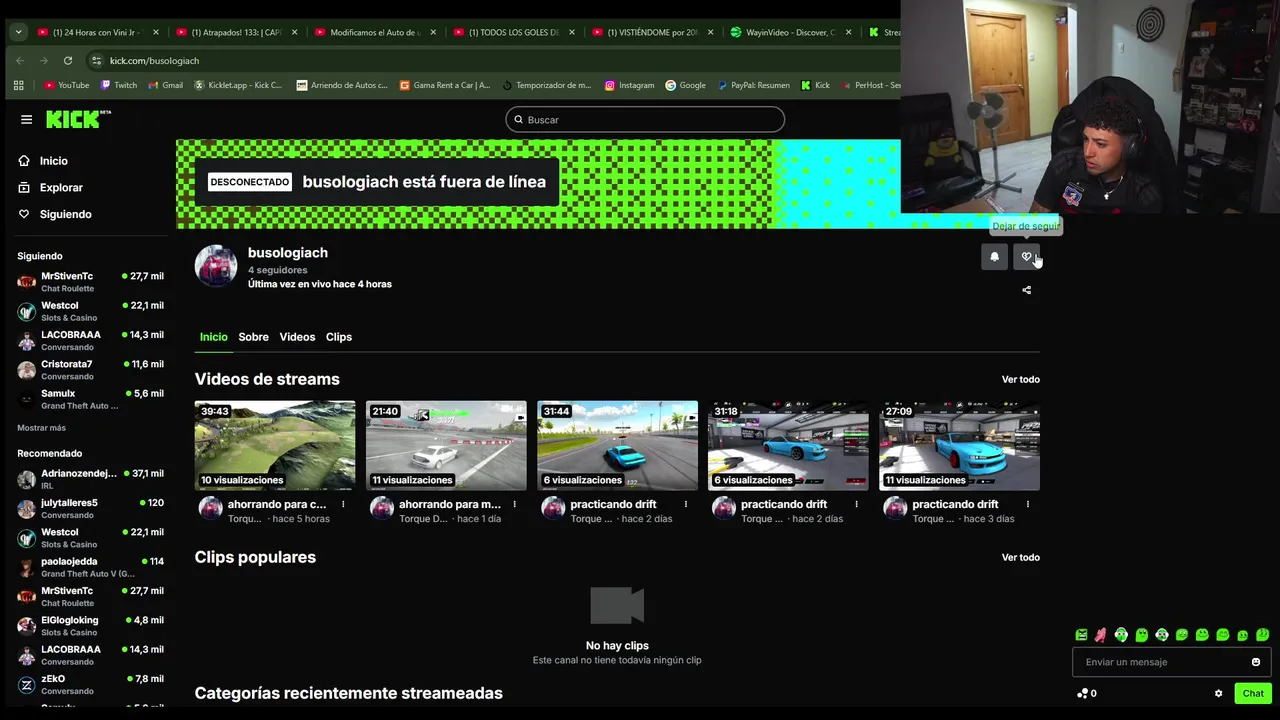
Task: Open the site info icon in the address bar
Action: coord(96,60)
